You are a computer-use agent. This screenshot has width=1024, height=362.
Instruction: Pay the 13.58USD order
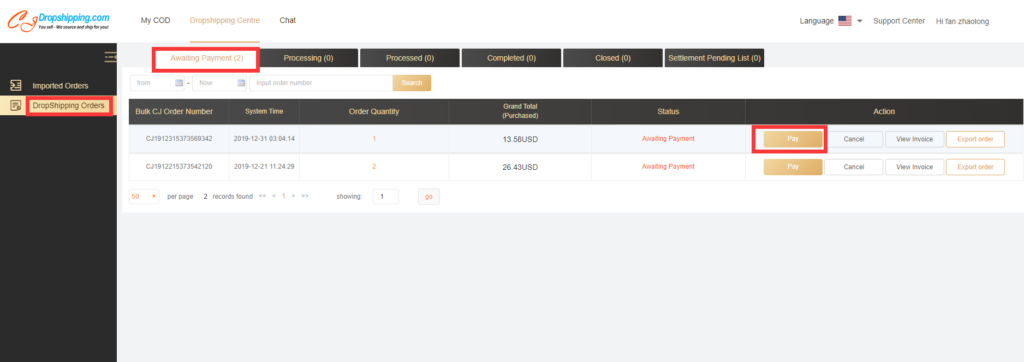coord(793,139)
